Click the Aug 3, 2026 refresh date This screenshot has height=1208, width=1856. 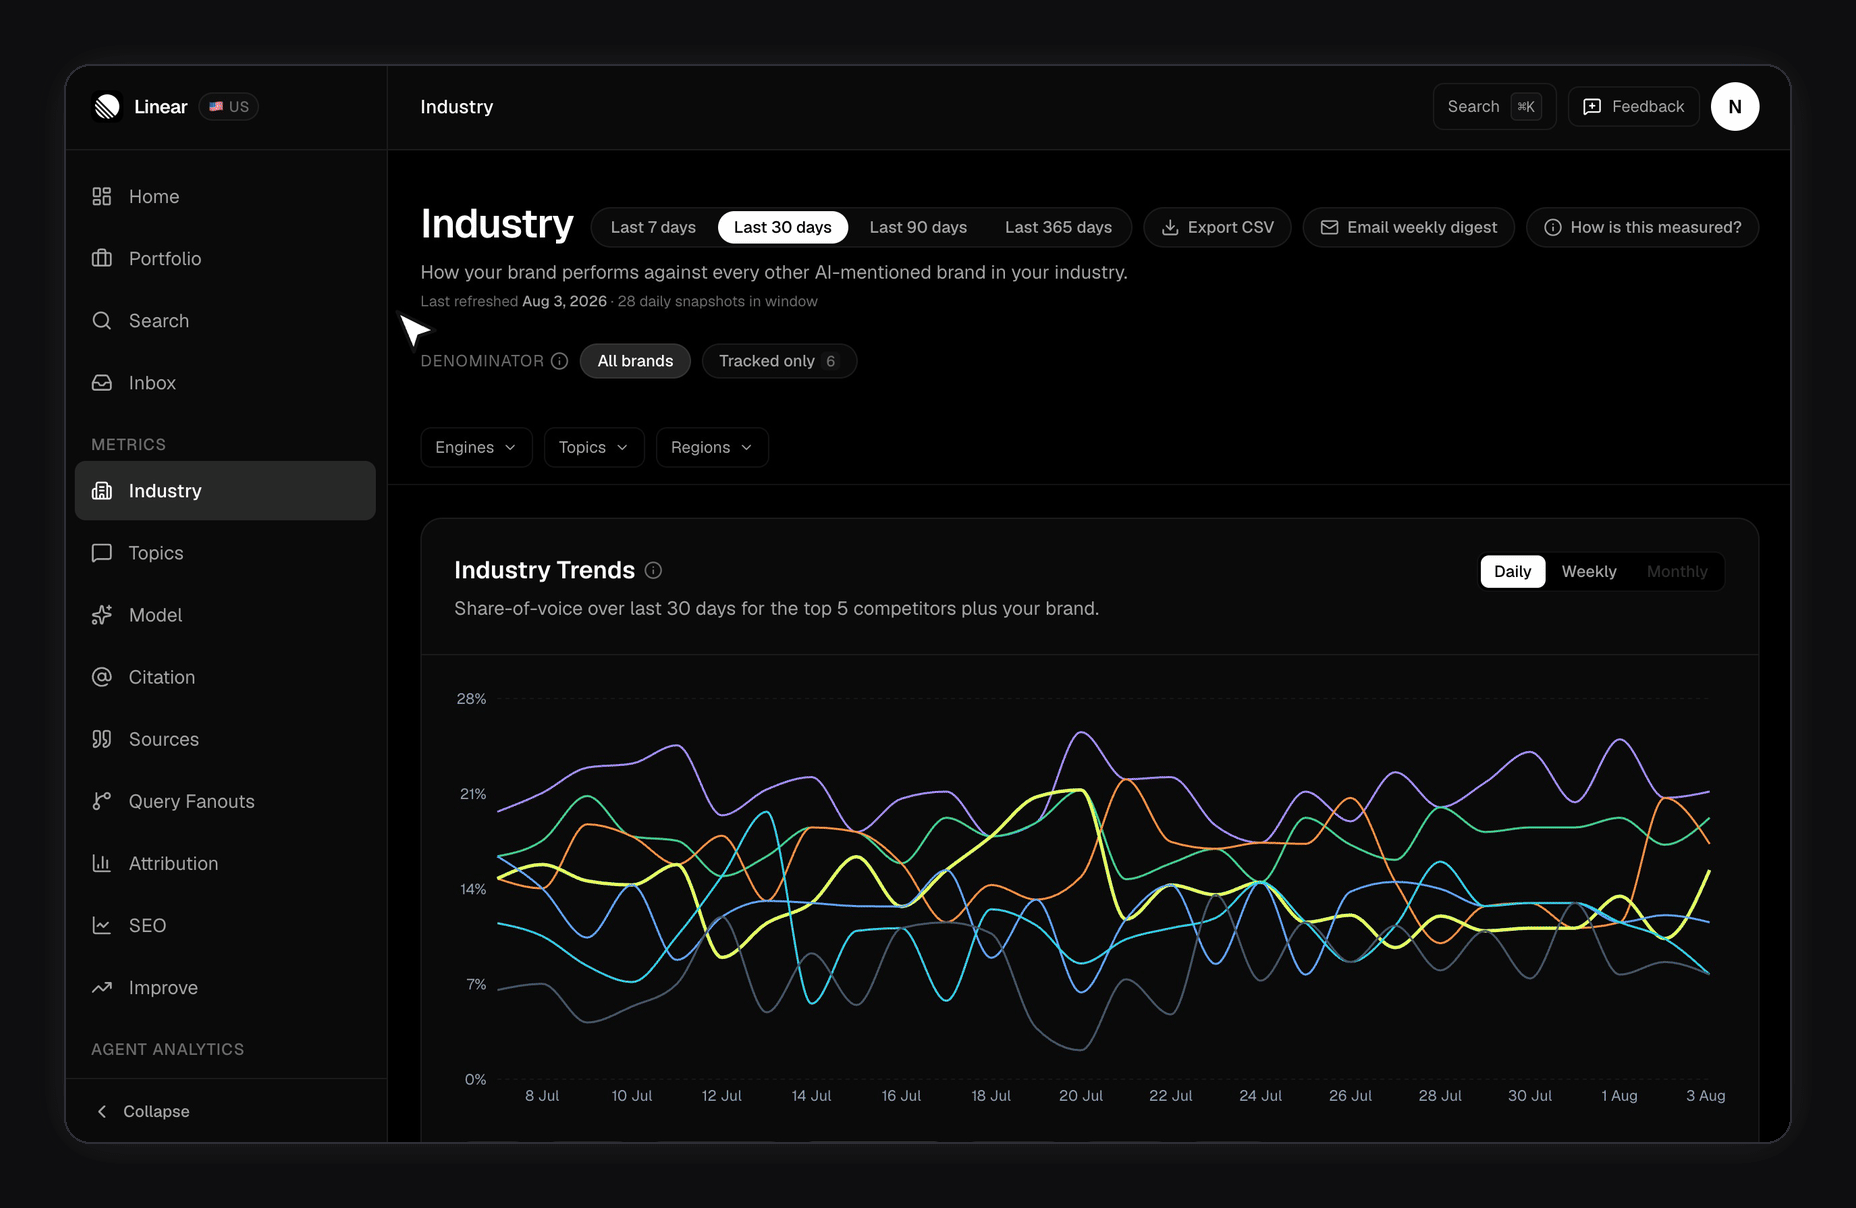pyautogui.click(x=564, y=301)
